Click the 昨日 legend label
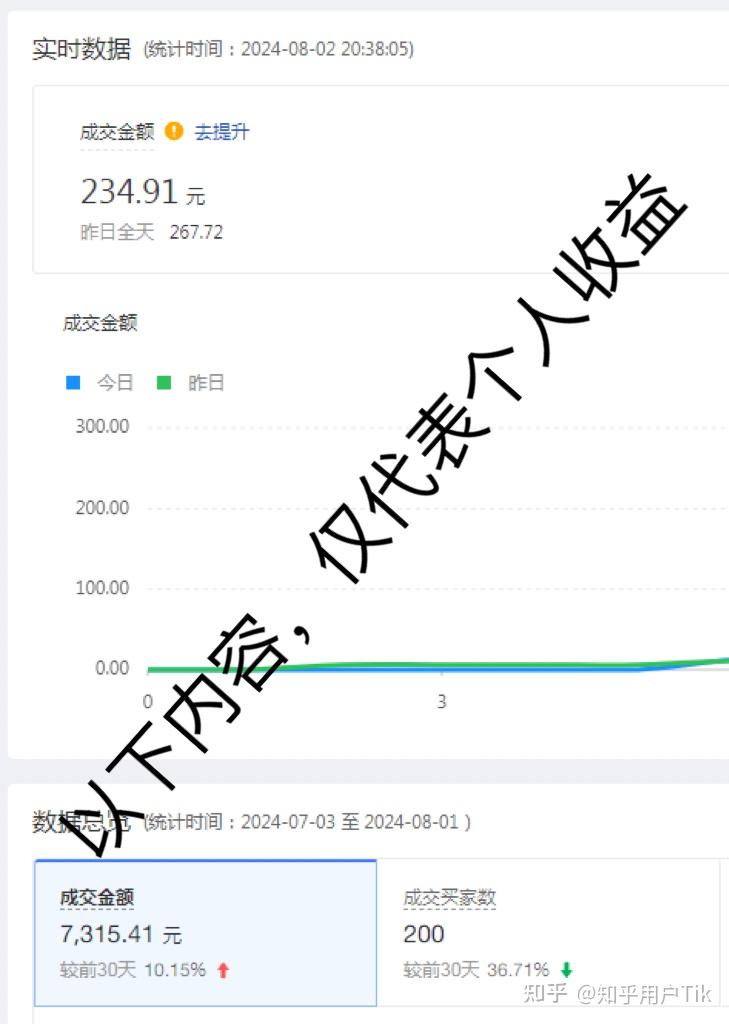729x1024 pixels. tap(206, 383)
